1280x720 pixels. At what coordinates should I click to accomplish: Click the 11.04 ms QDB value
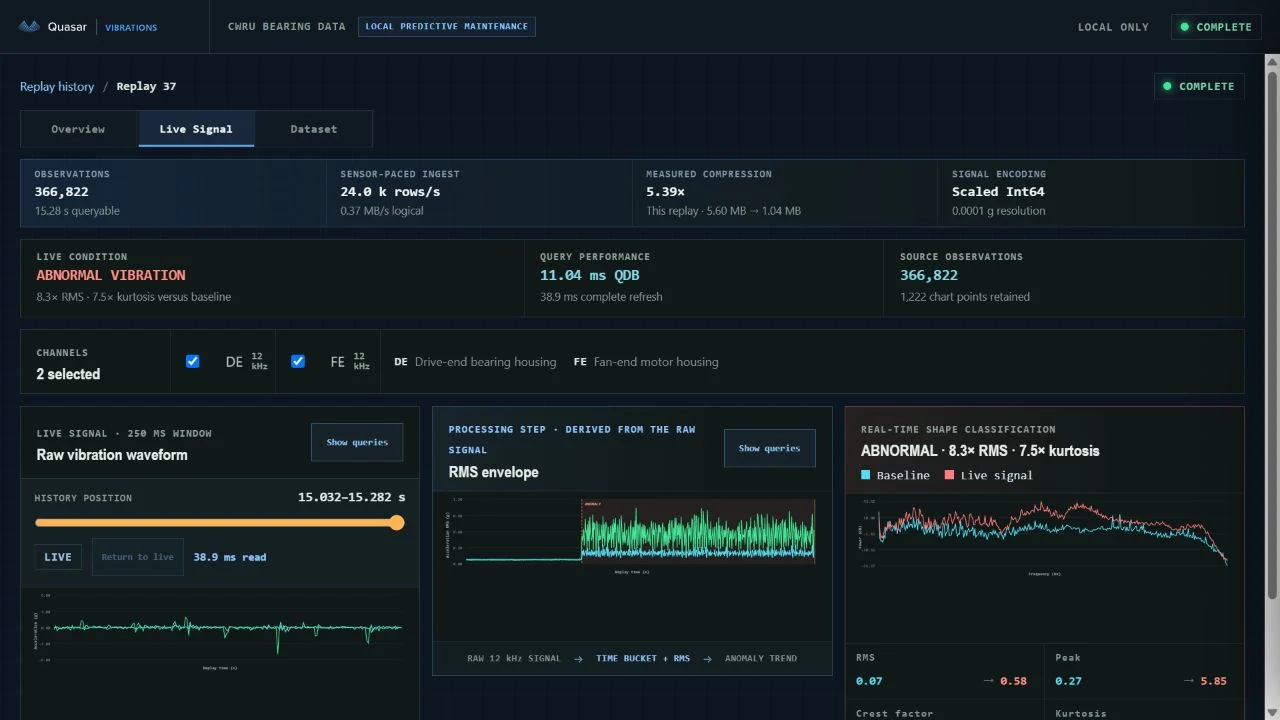click(590, 275)
